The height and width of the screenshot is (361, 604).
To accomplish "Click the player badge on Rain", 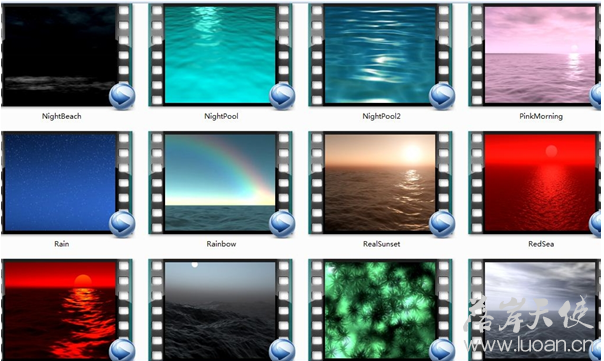I will click(122, 224).
